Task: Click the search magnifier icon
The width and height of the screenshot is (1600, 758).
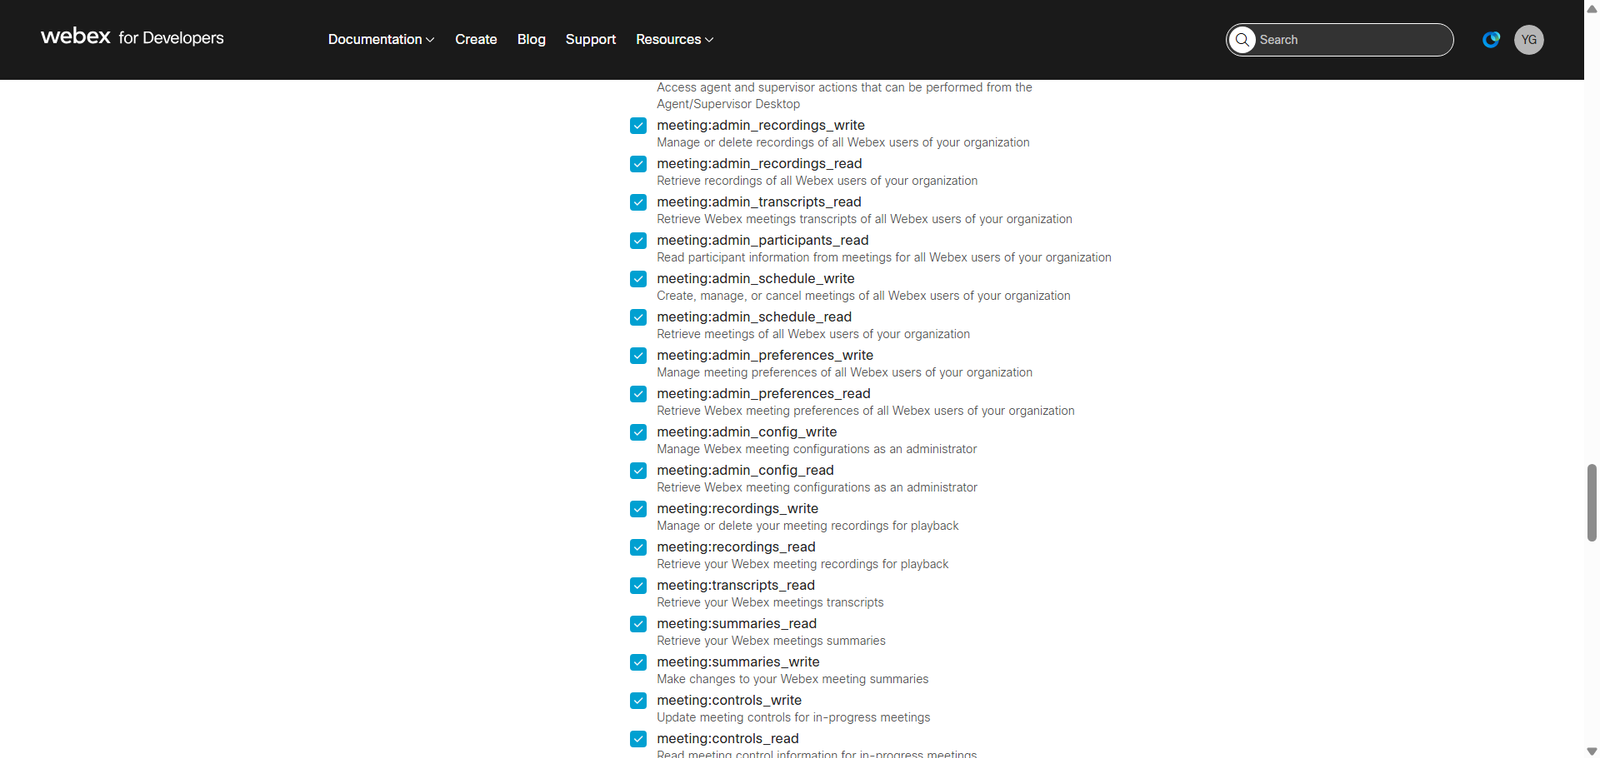Action: [1242, 40]
